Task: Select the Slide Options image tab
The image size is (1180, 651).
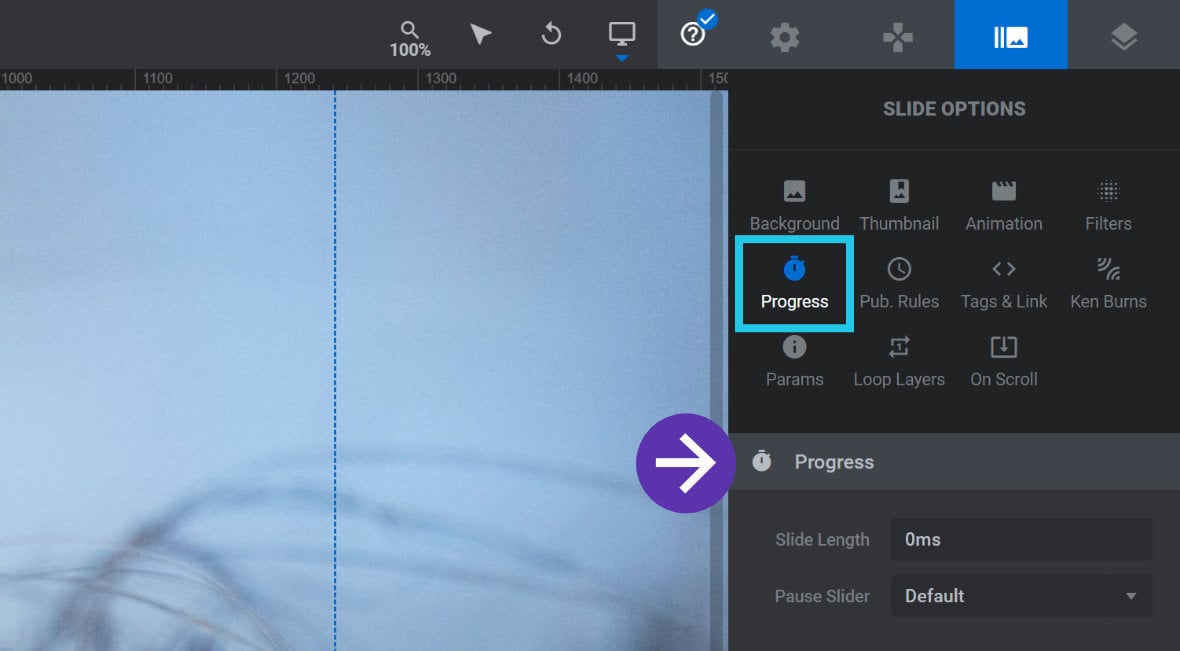Action: [1011, 35]
